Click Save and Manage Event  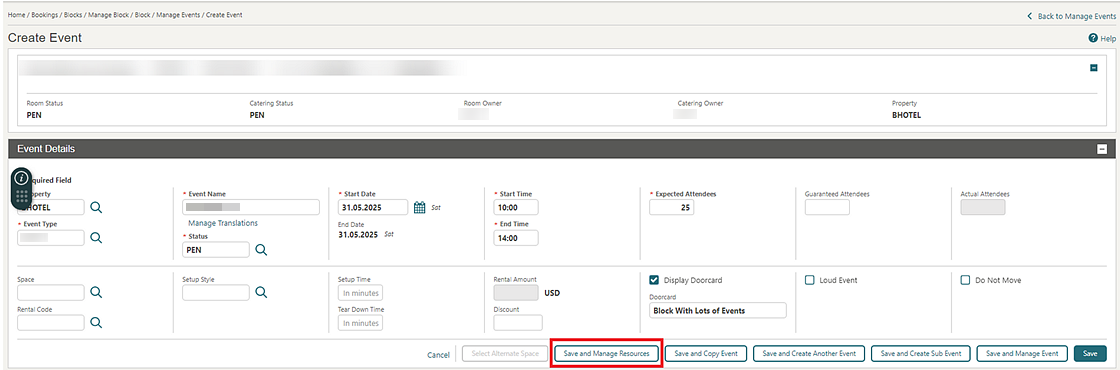coord(1022,354)
